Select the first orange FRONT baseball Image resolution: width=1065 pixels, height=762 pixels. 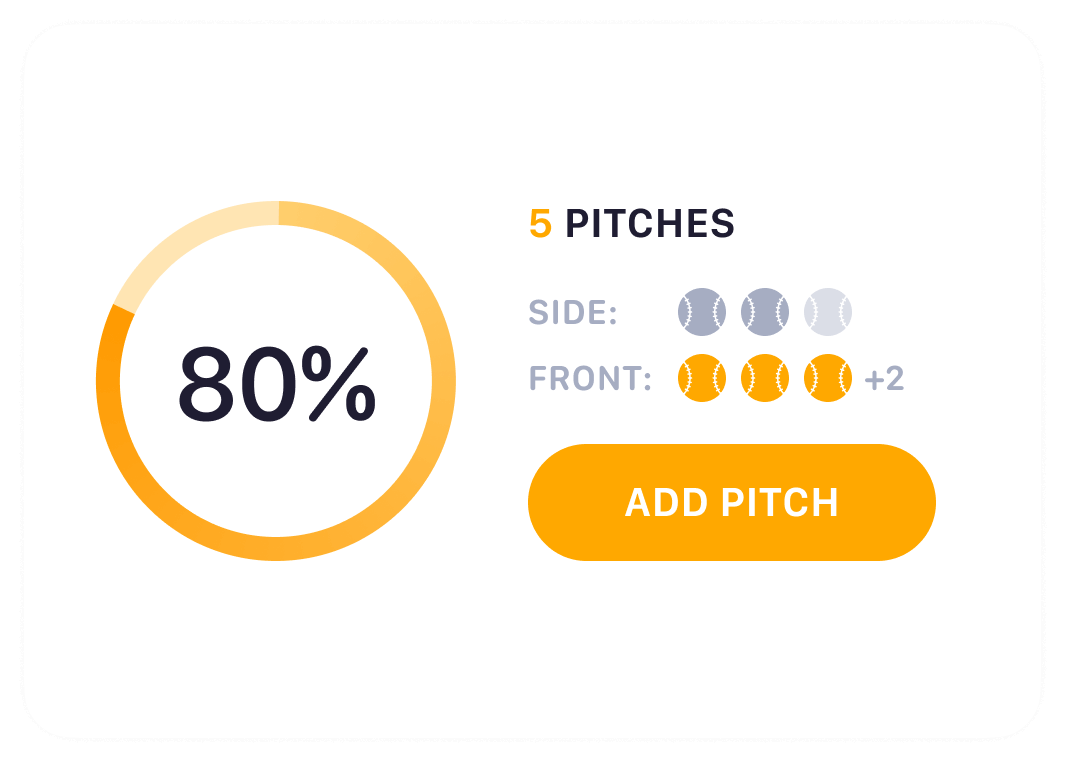(701, 378)
